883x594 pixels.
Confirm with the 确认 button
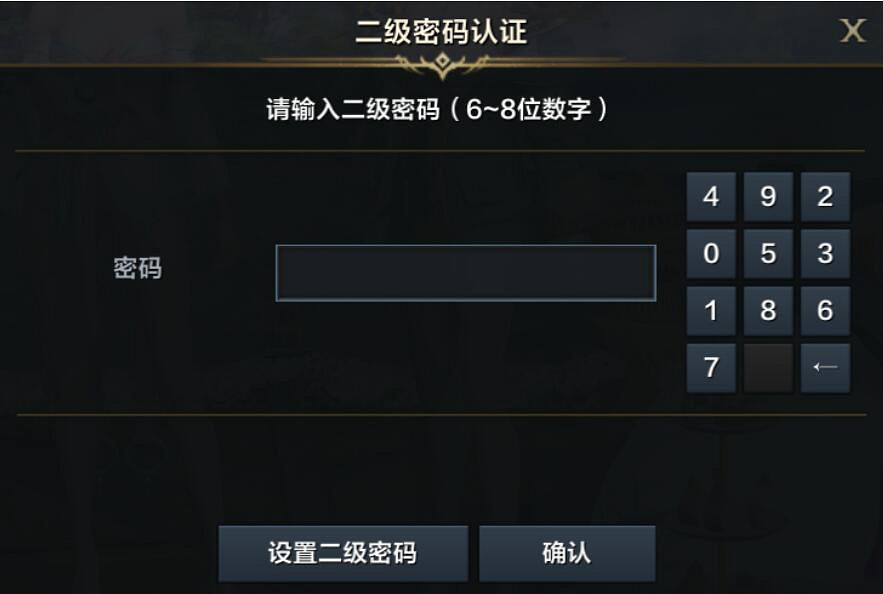[567, 553]
